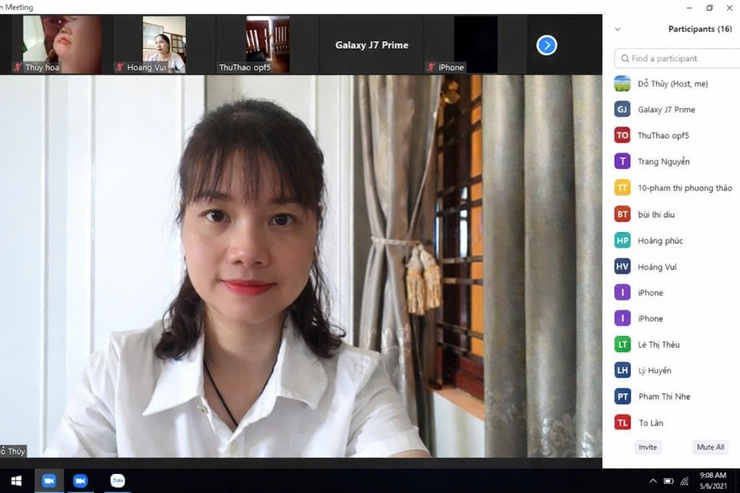Collapse the Participants panel chevron
The width and height of the screenshot is (740, 493).
tap(618, 29)
